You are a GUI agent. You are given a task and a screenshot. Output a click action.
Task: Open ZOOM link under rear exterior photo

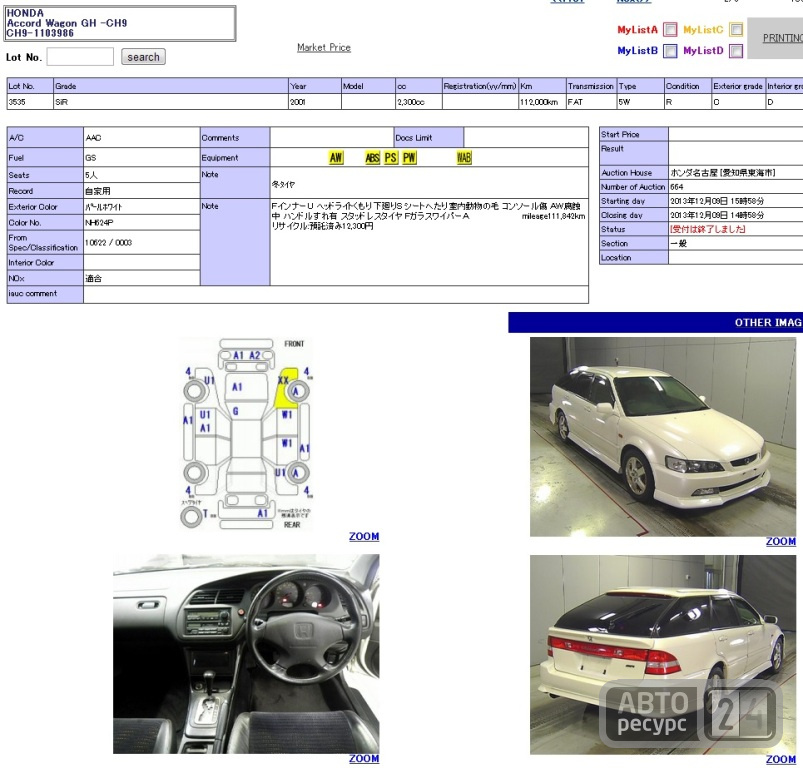781,759
